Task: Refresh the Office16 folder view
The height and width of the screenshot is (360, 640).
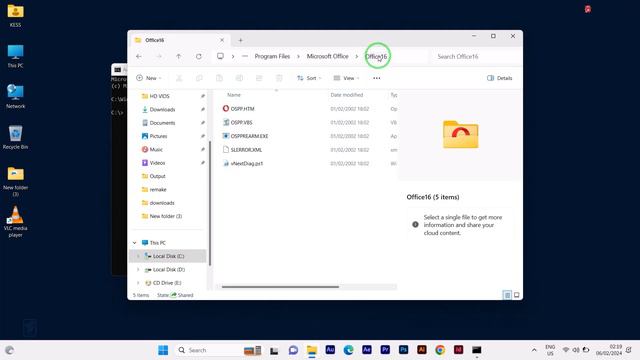Action: click(x=198, y=56)
